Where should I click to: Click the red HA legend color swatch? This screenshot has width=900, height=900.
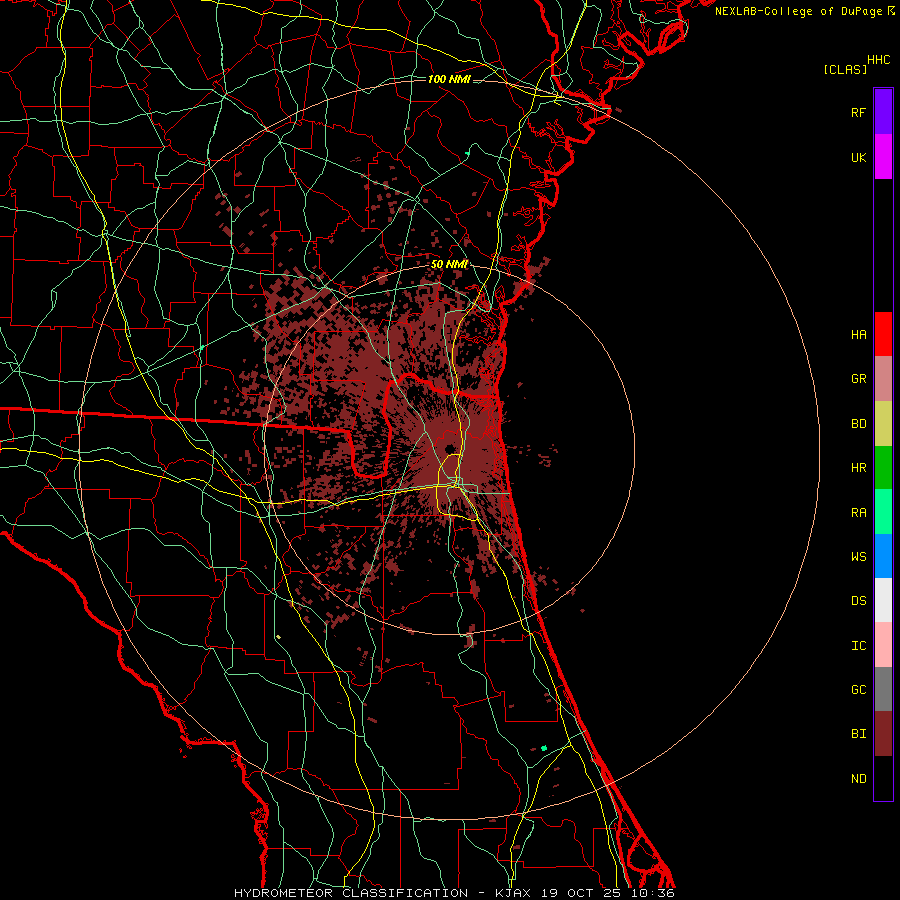pyautogui.click(x=883, y=334)
